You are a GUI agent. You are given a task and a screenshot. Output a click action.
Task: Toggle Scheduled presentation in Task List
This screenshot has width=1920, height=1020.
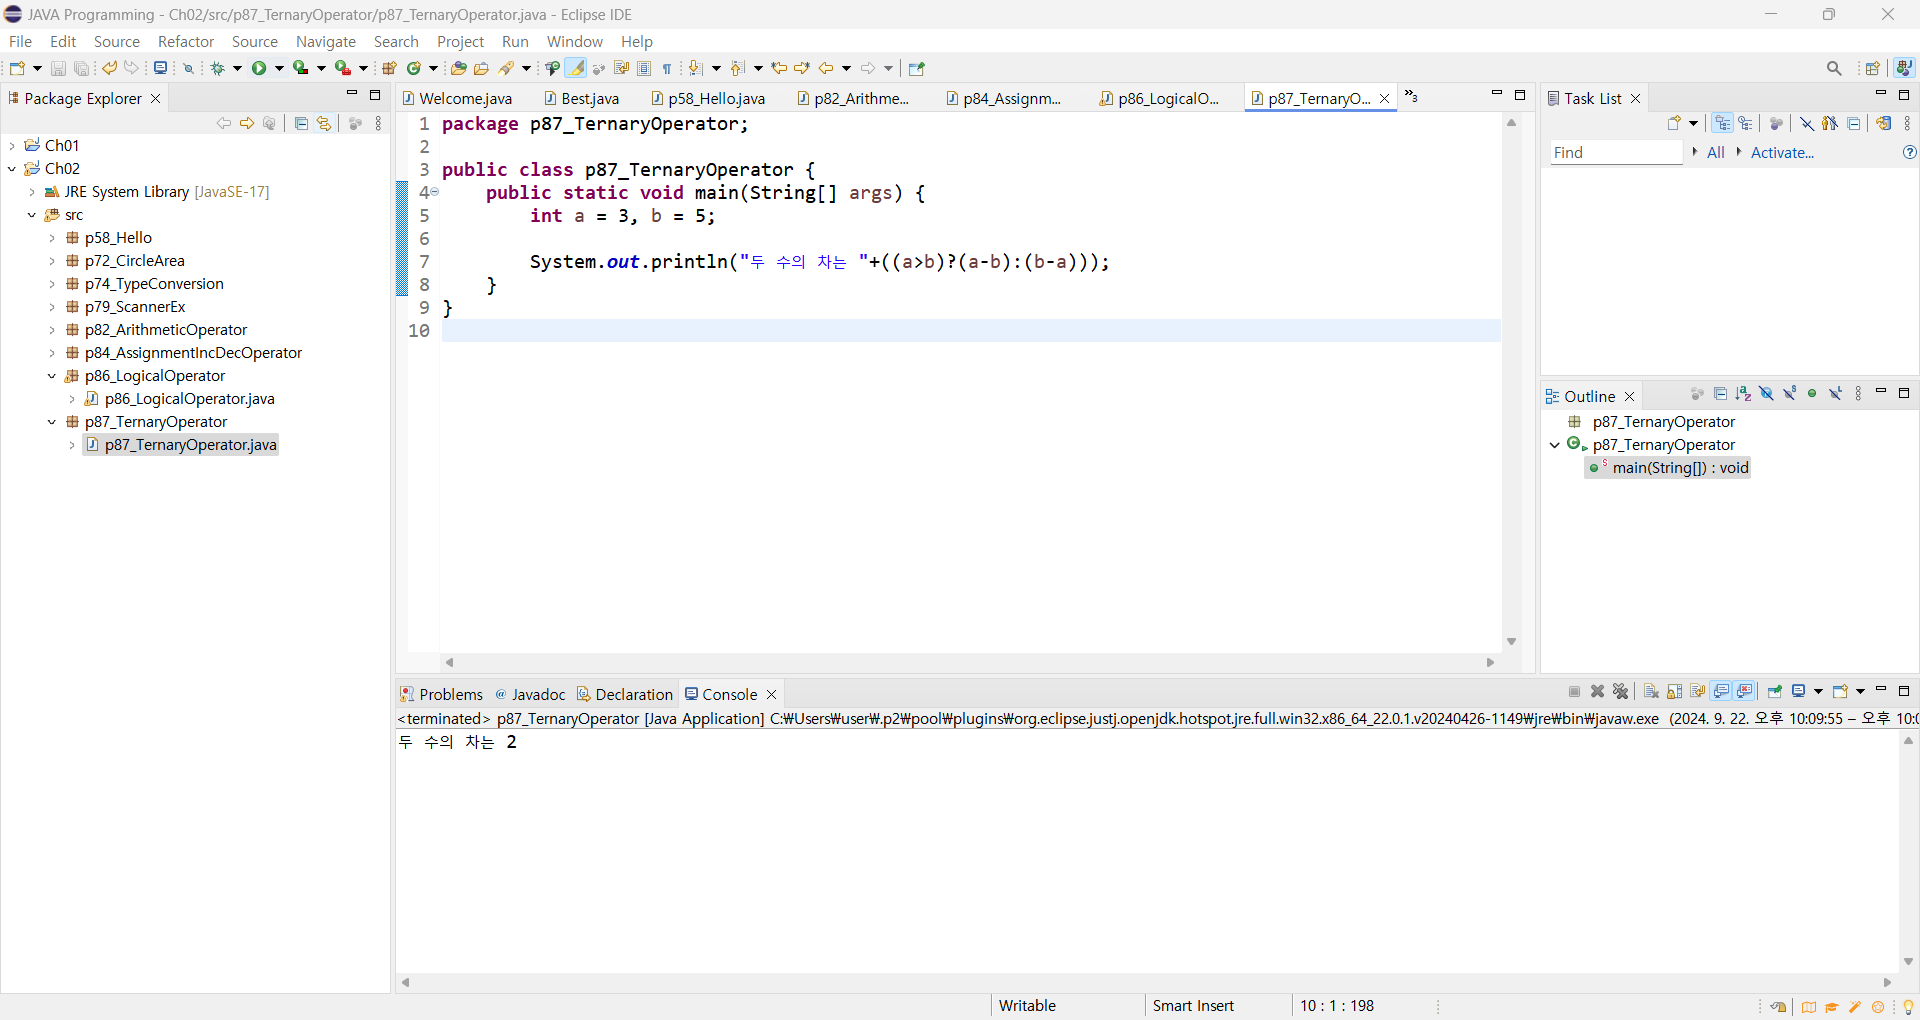(x=1746, y=123)
